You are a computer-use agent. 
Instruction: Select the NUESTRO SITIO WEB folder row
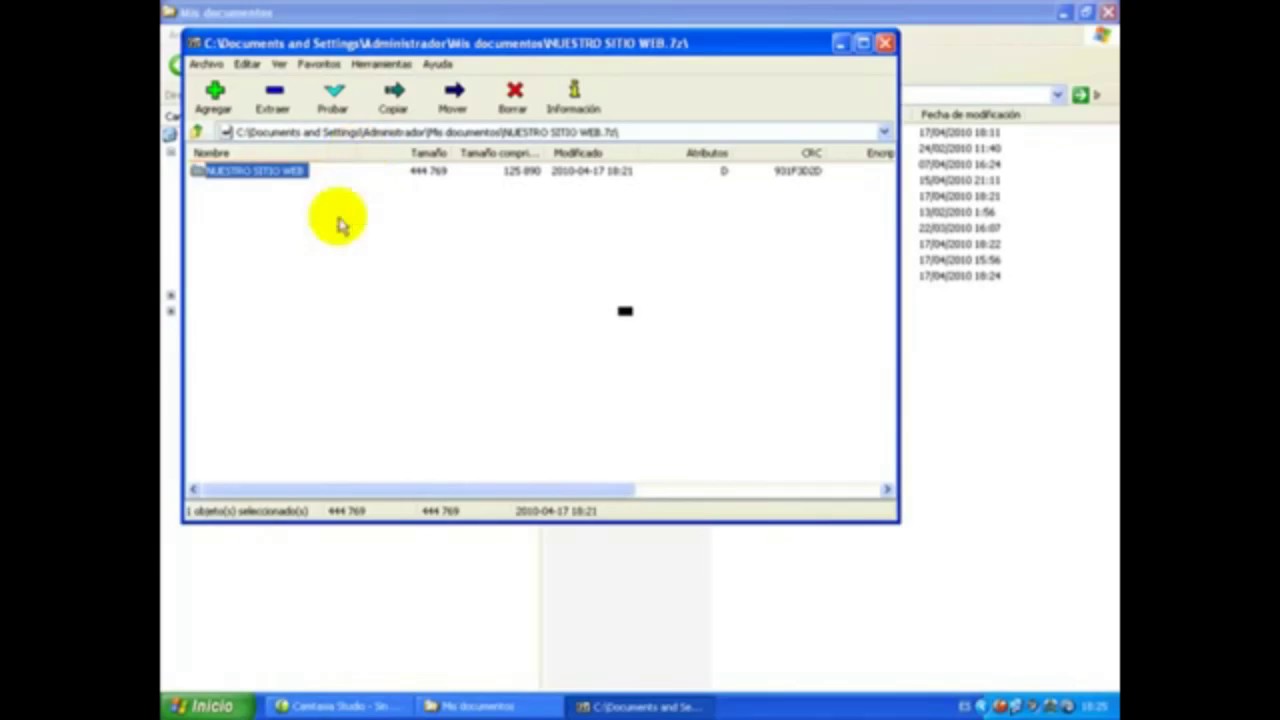click(x=540, y=171)
